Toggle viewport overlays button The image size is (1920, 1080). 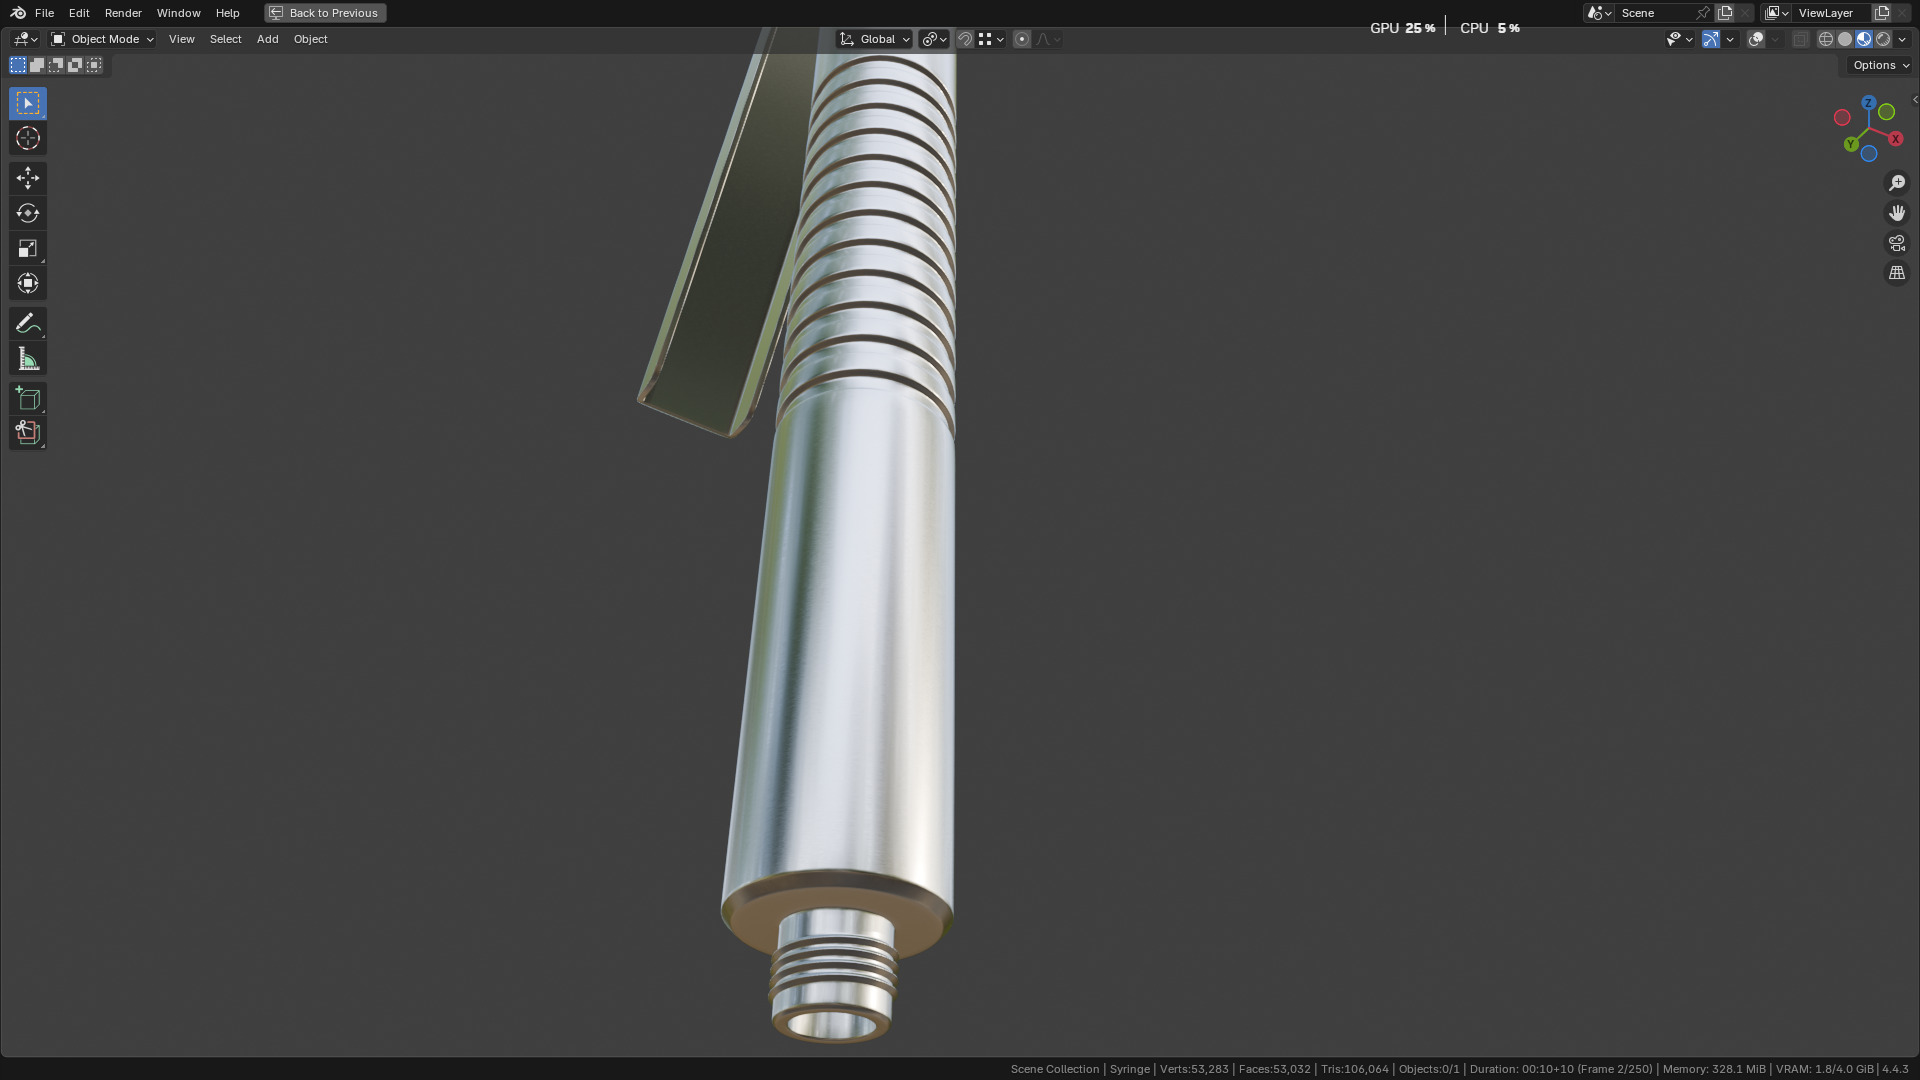[x=1756, y=39]
